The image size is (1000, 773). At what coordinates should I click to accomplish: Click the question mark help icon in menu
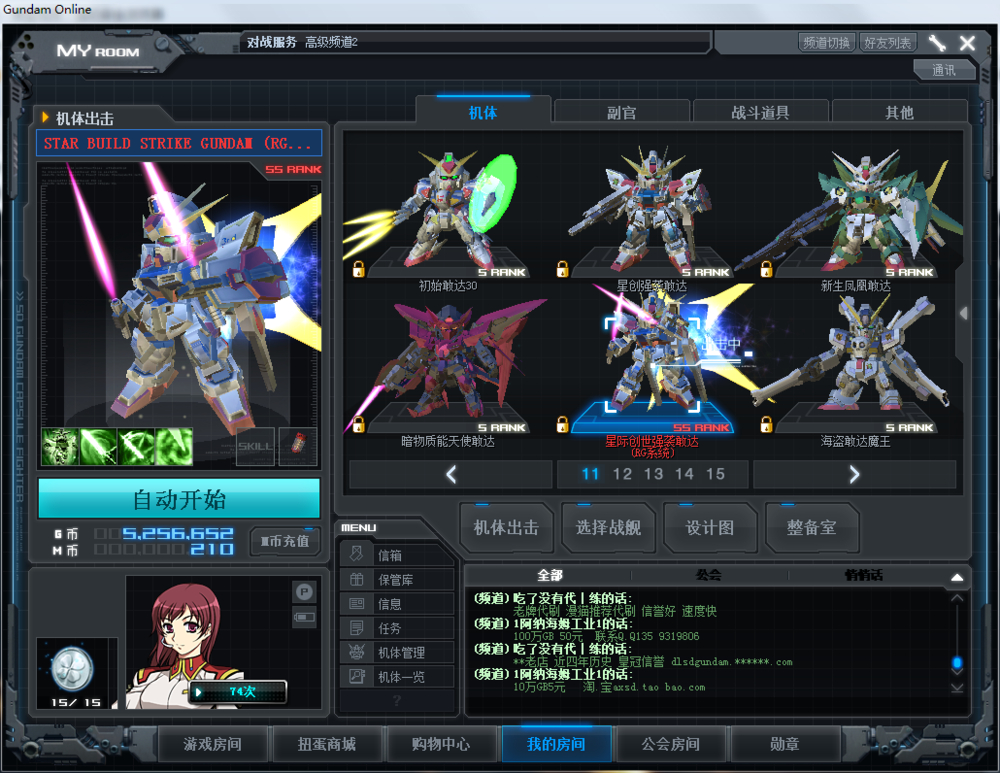pos(397,700)
